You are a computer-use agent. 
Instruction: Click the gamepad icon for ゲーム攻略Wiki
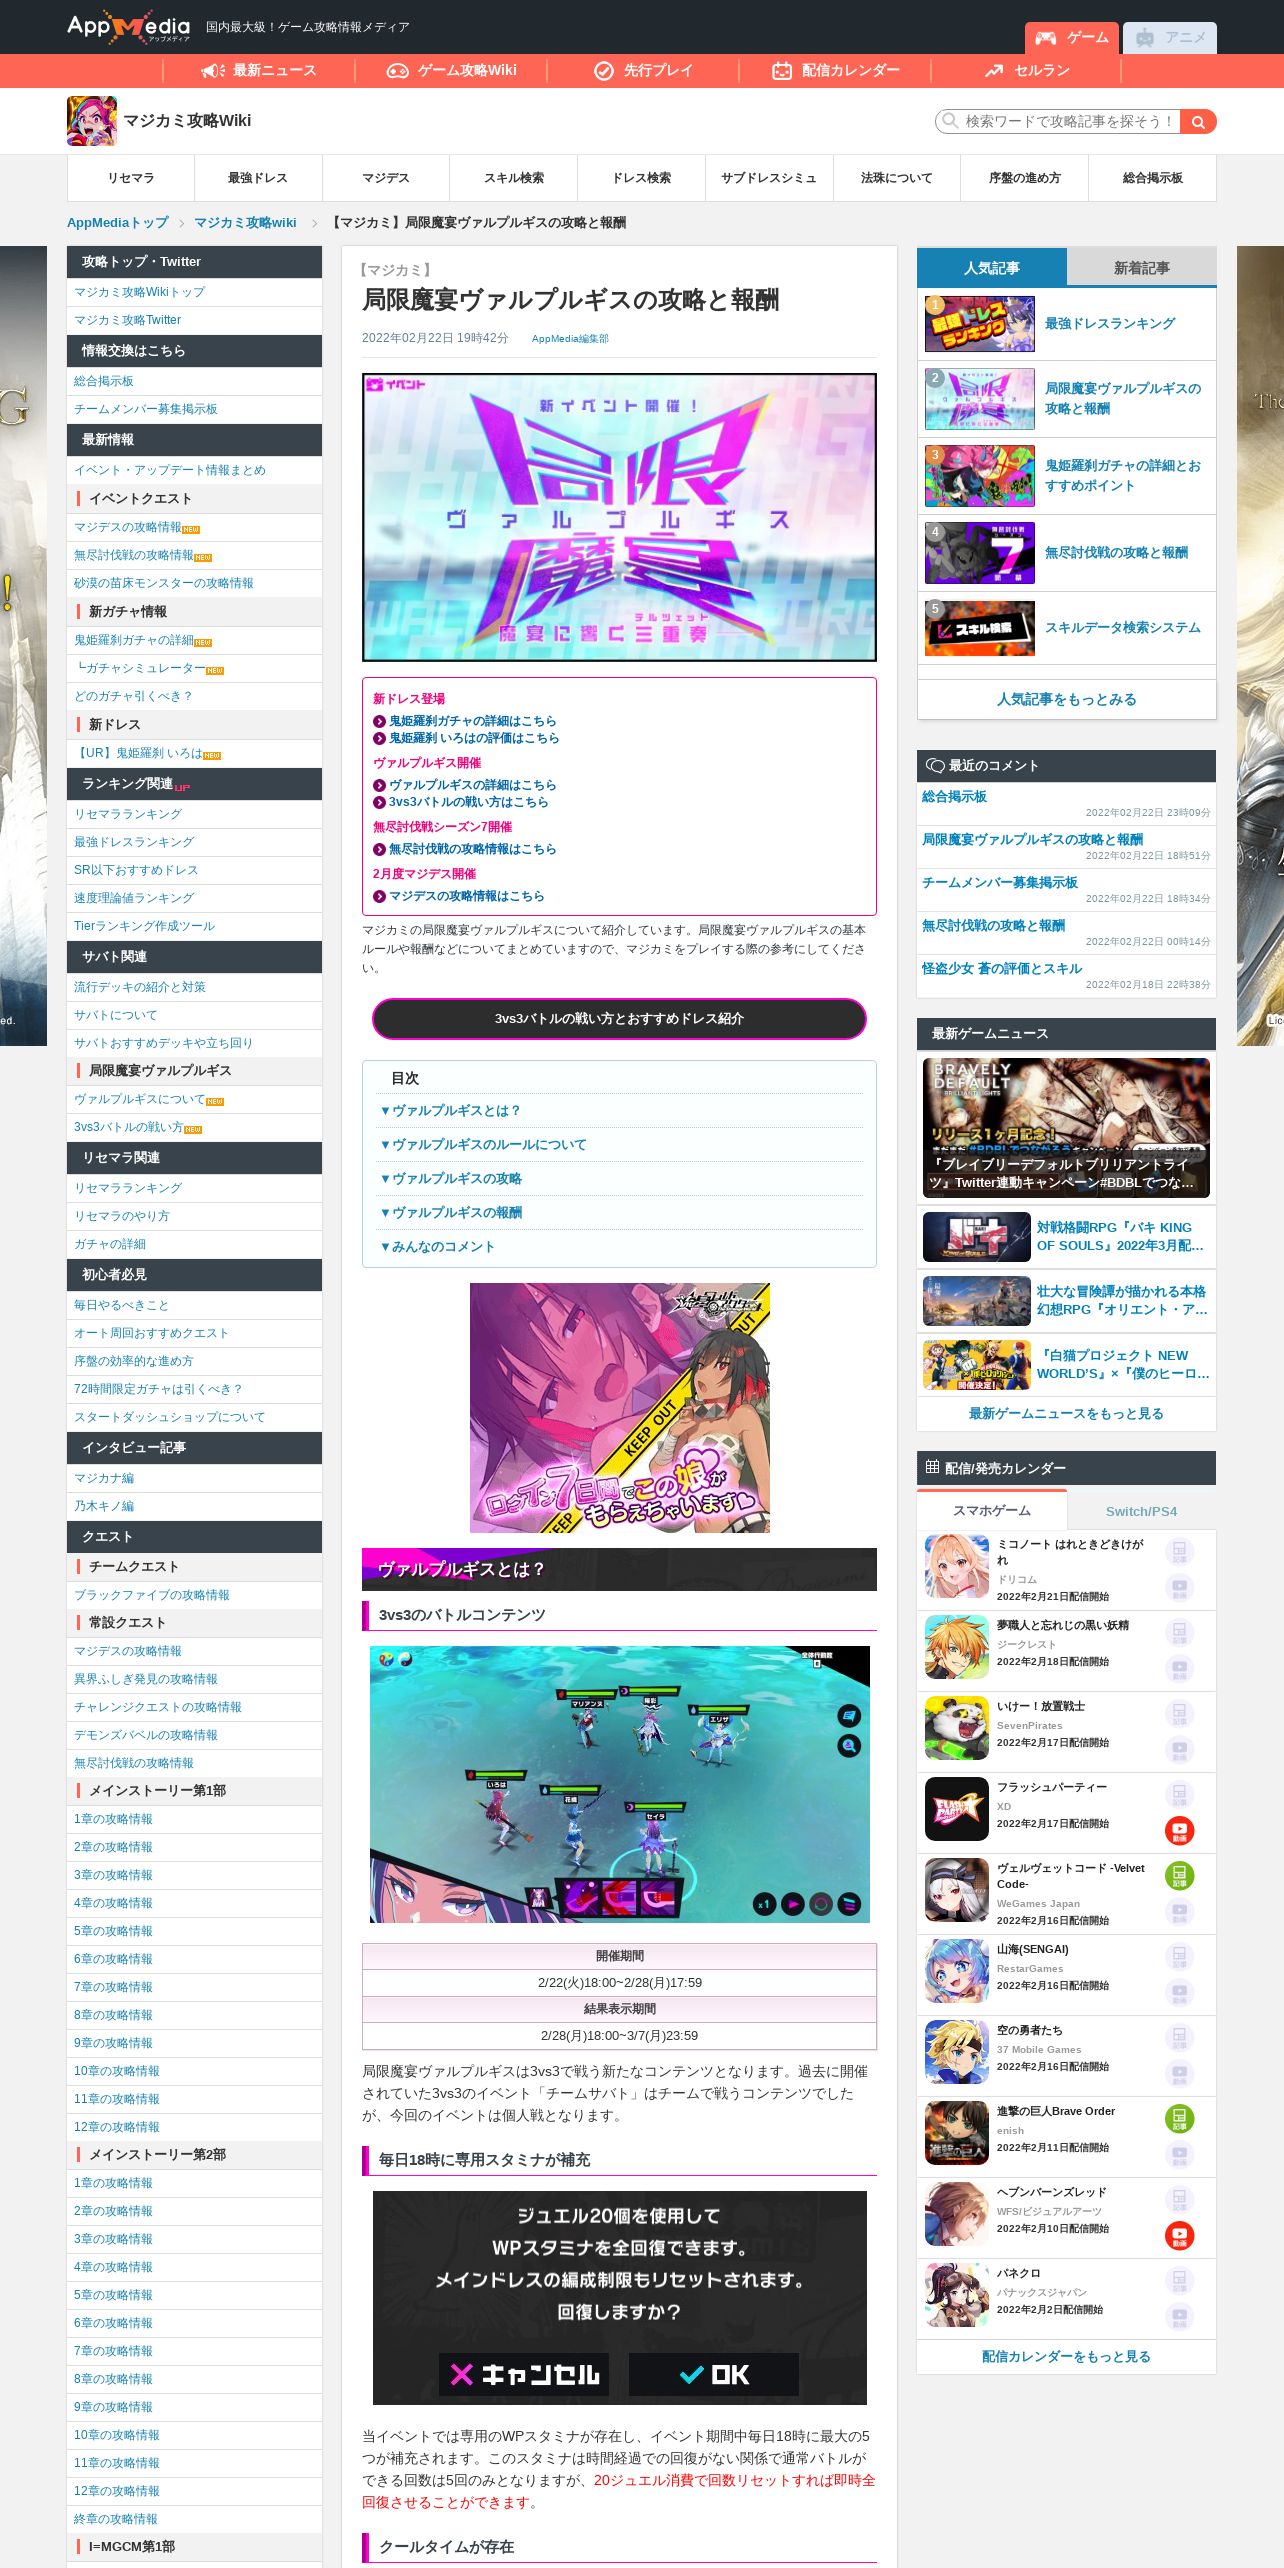point(398,70)
